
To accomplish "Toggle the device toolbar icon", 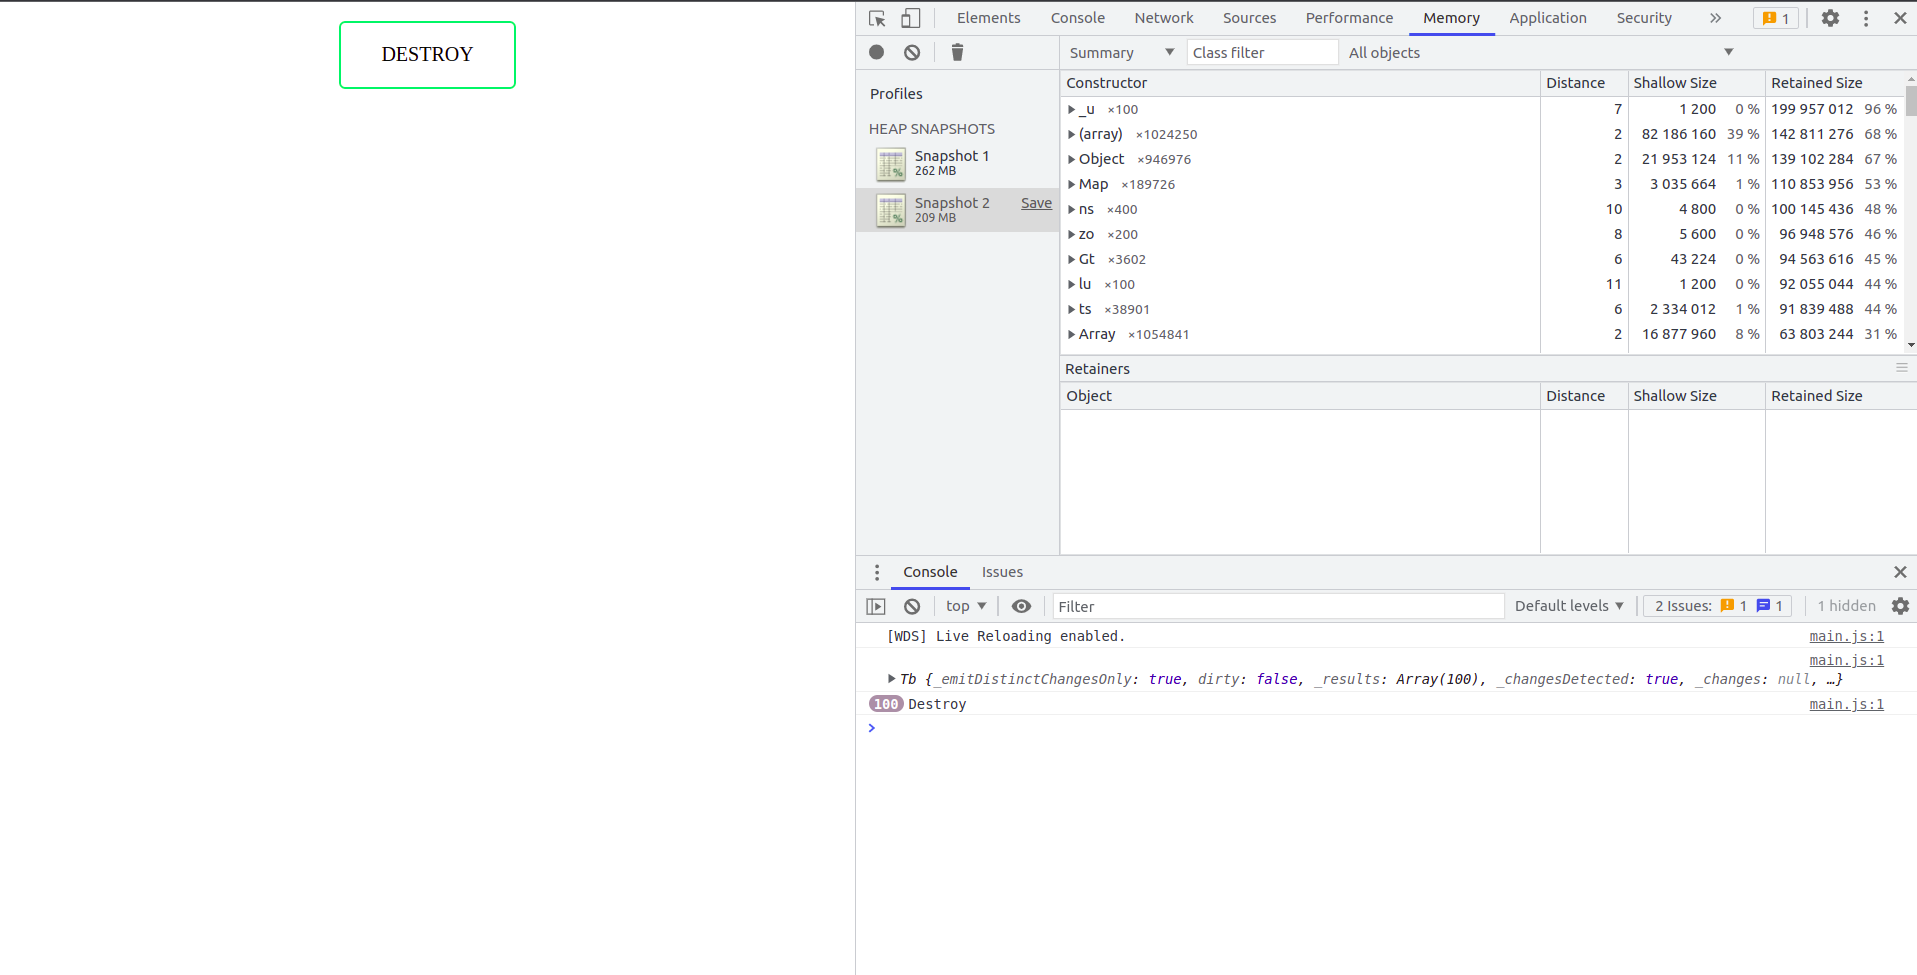I will [910, 18].
